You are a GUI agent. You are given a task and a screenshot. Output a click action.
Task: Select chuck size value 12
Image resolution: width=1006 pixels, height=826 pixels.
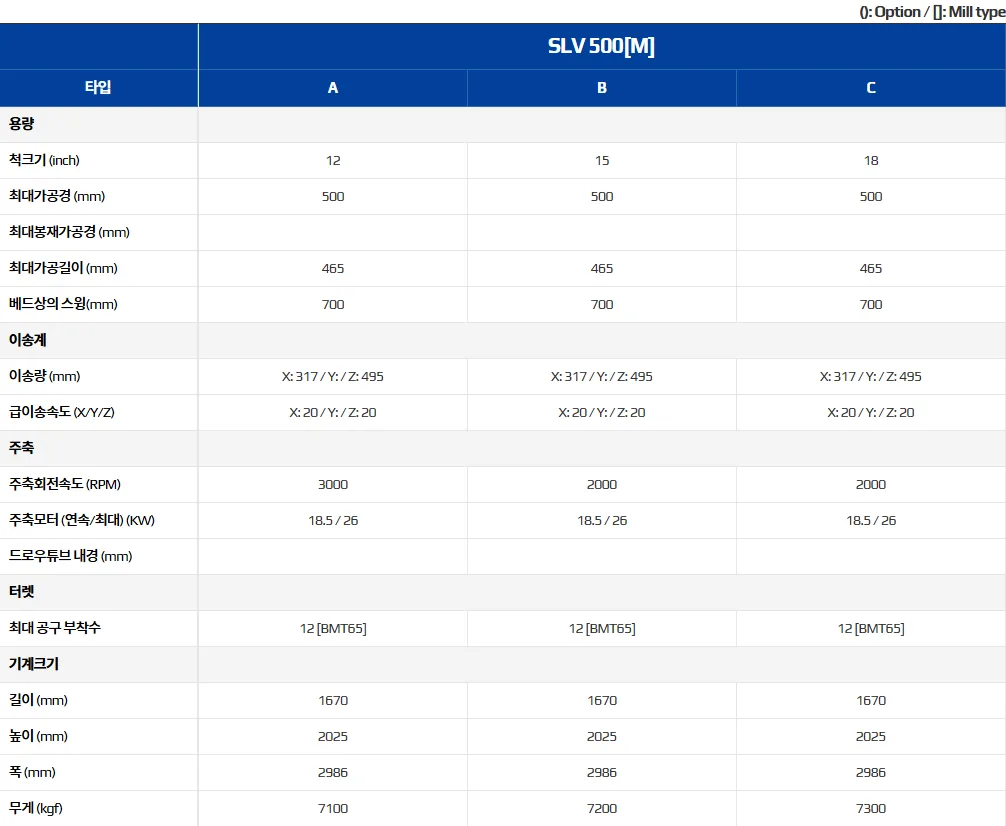(333, 160)
